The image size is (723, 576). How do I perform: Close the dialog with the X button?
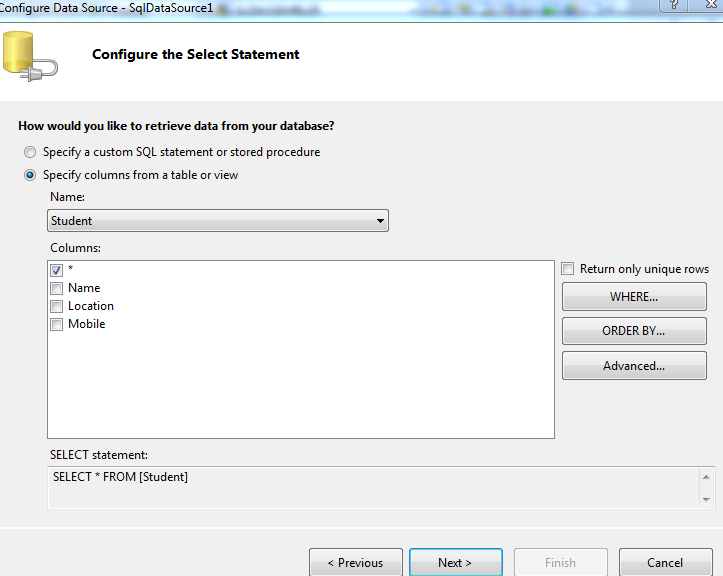tap(710, 5)
